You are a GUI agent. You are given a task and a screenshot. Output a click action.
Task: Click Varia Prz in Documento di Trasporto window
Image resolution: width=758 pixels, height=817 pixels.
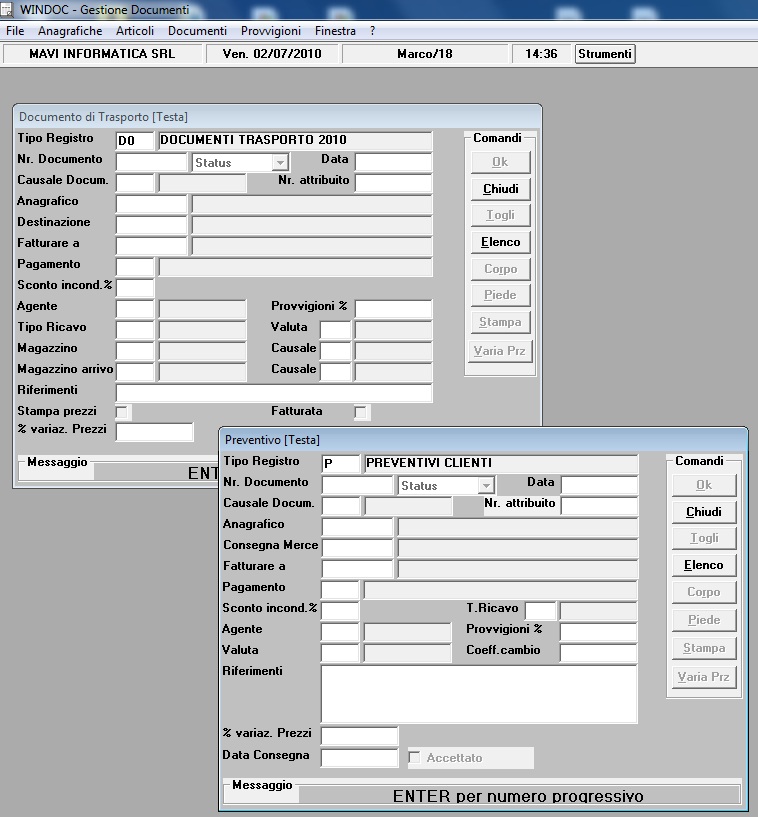(x=500, y=351)
